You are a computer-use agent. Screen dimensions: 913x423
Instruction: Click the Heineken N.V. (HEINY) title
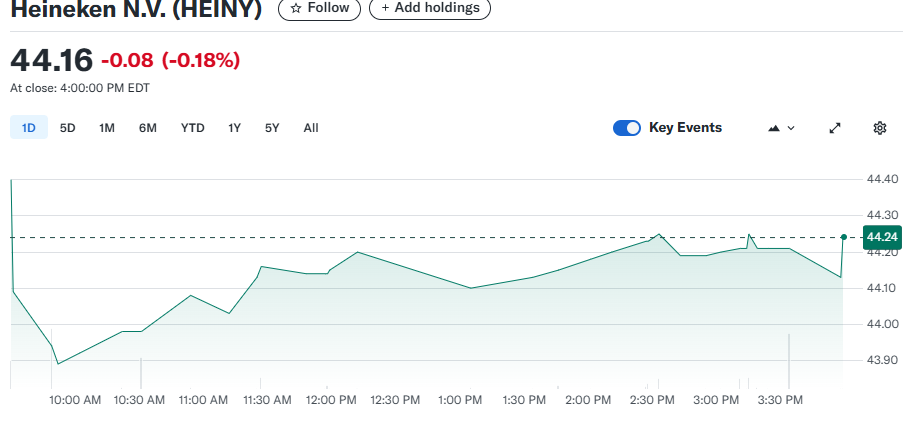pos(136,8)
